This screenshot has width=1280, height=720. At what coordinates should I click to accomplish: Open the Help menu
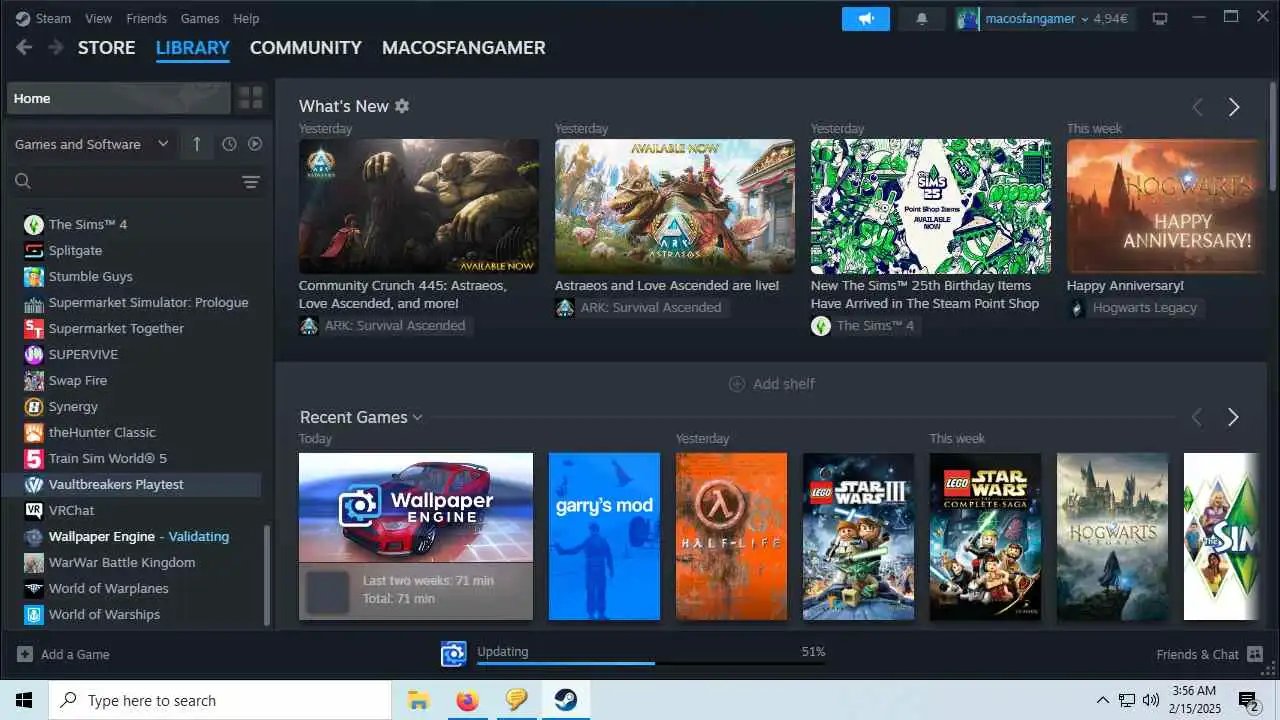[246, 18]
